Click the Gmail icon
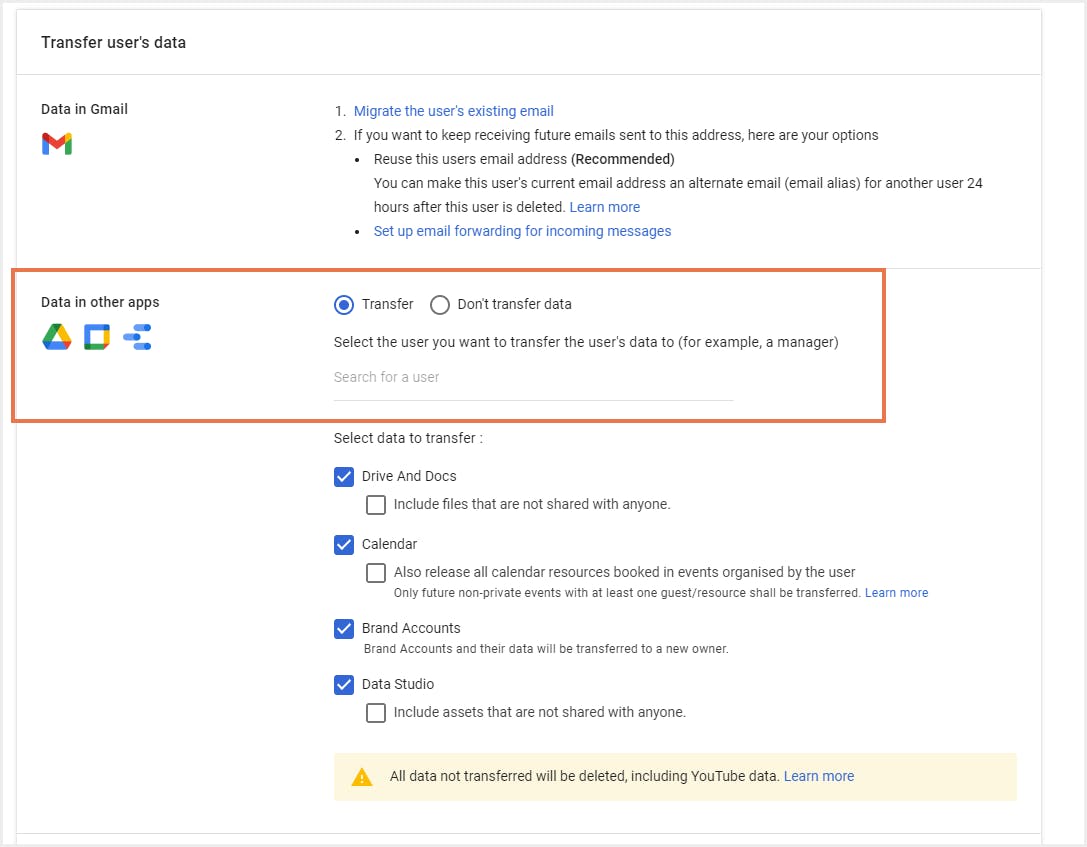The width and height of the screenshot is (1087, 847). click(57, 144)
